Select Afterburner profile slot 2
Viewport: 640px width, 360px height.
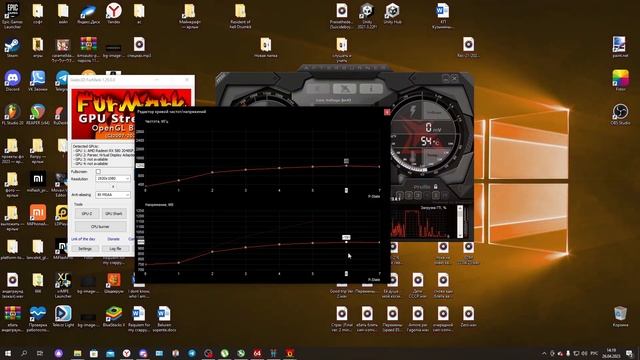(x=409, y=196)
